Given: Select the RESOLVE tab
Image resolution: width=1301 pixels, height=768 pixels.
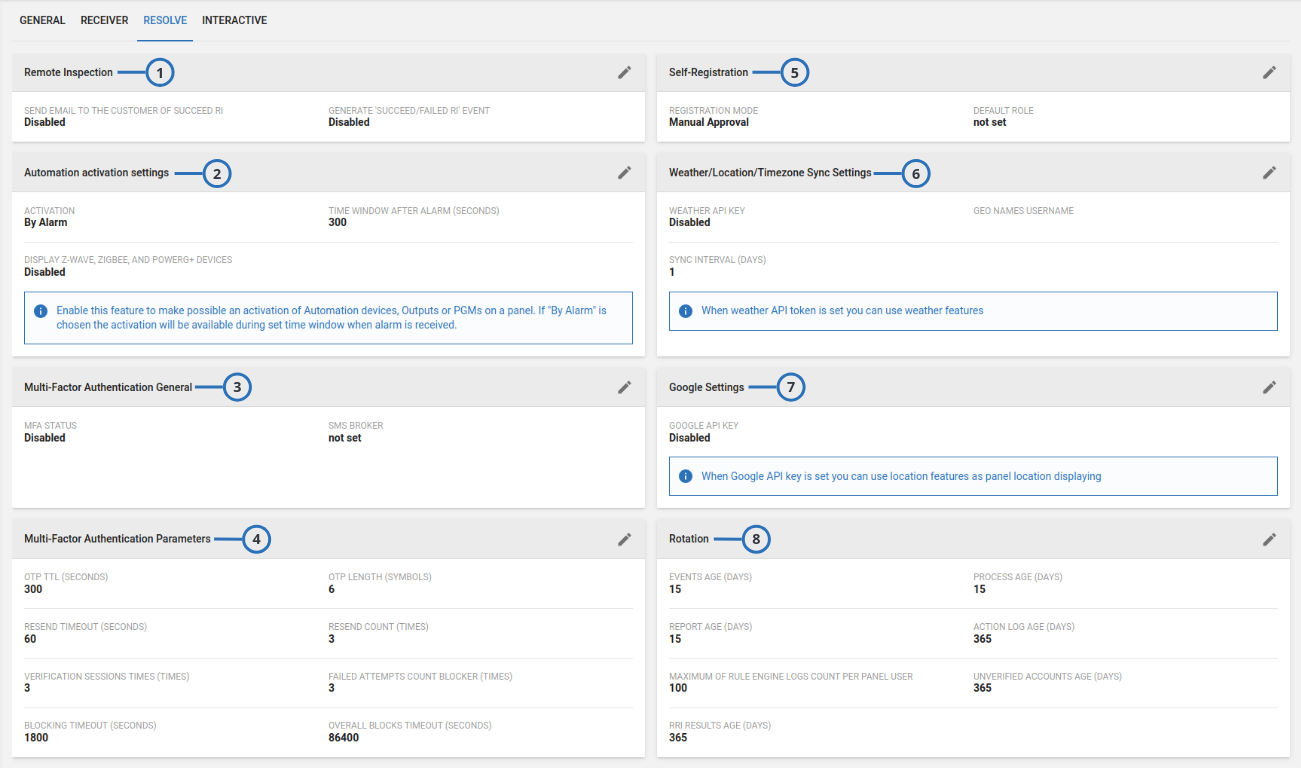Looking at the screenshot, I should [x=165, y=20].
